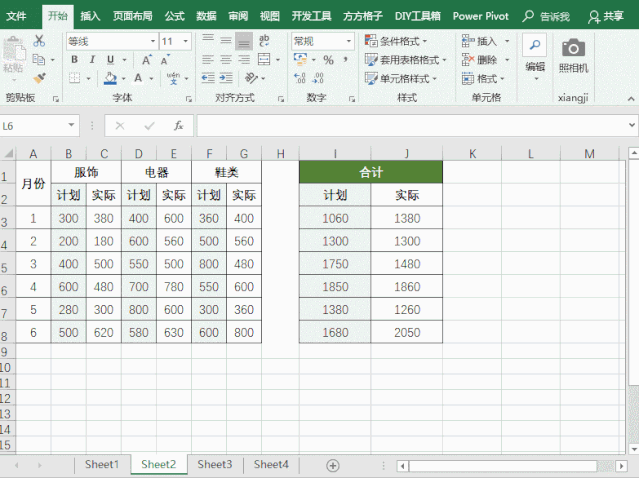Select the 合计 header cell
Image resolution: width=639 pixels, height=478 pixels.
pos(371,172)
